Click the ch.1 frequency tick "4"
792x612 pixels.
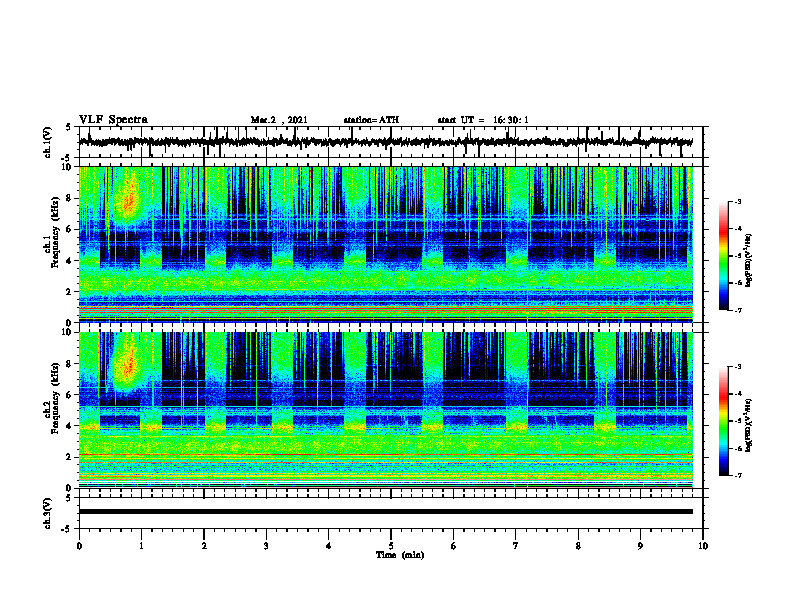pos(70,261)
